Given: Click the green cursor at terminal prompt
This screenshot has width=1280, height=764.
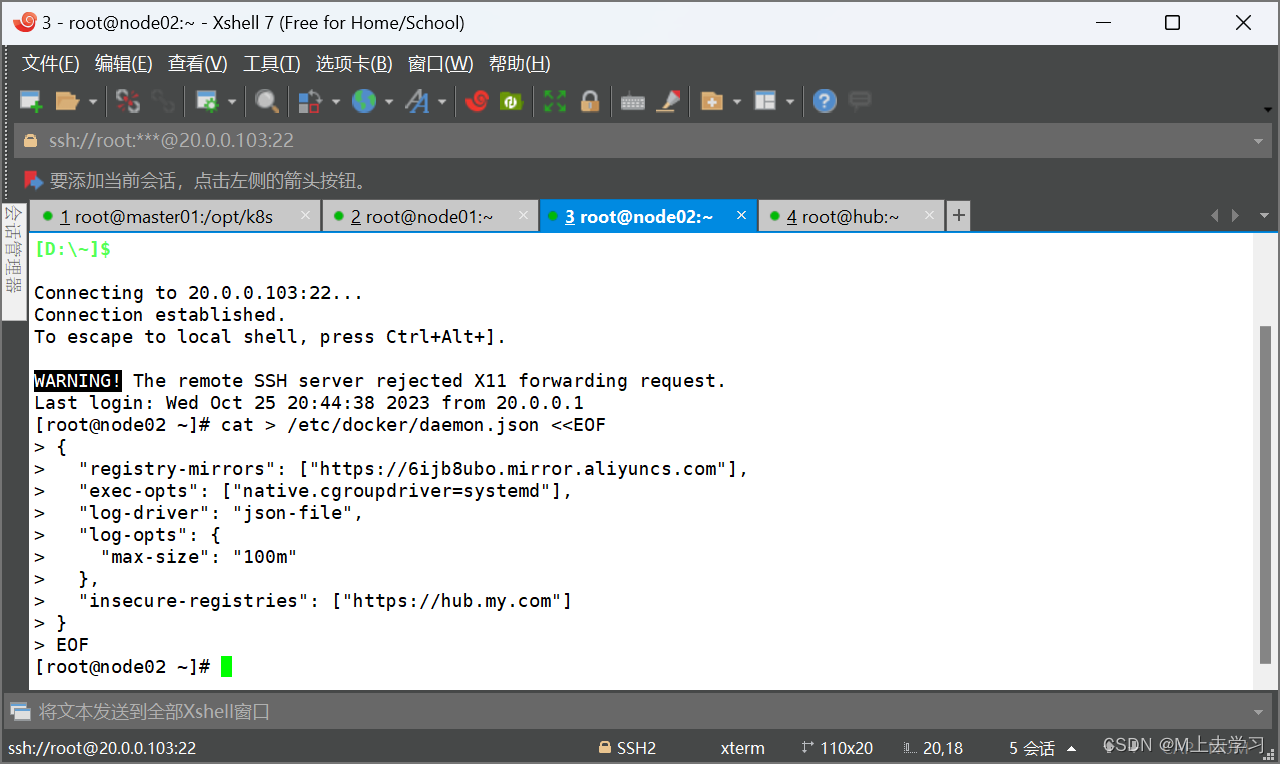Looking at the screenshot, I should click(x=226, y=667).
